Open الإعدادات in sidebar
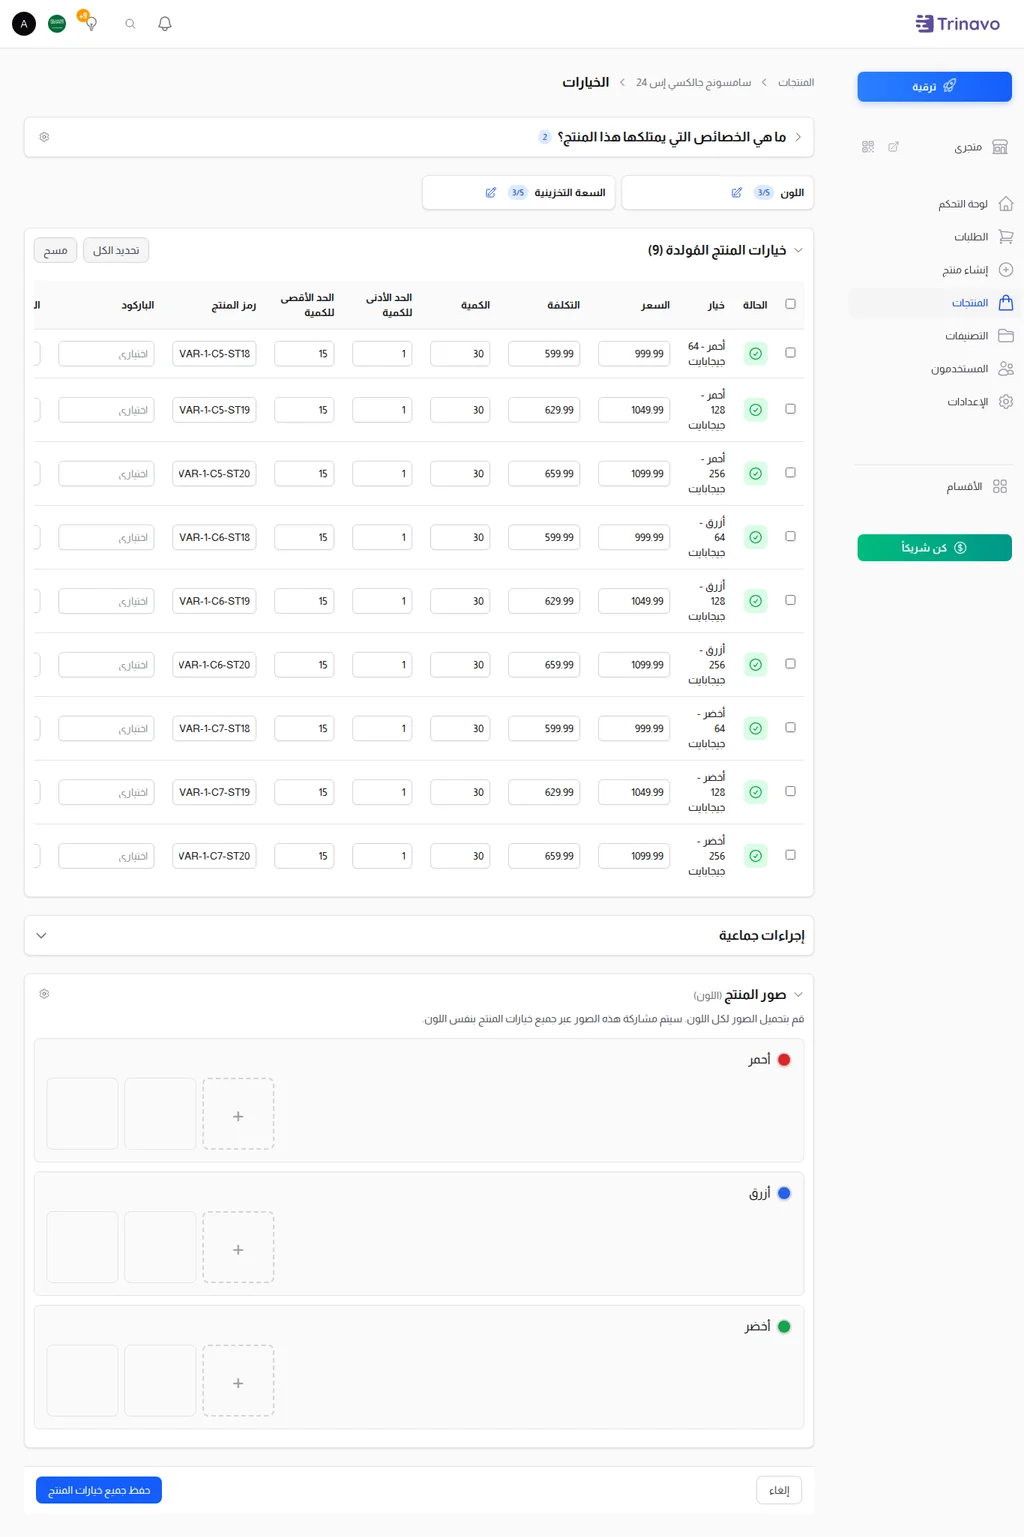This screenshot has height=1537, width=1024. pyautogui.click(x=979, y=402)
